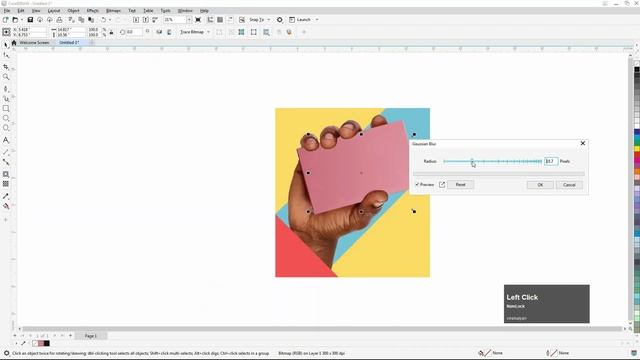This screenshot has height=360, width=640.
Task: Select the Rectangle tool
Action: click(6, 109)
